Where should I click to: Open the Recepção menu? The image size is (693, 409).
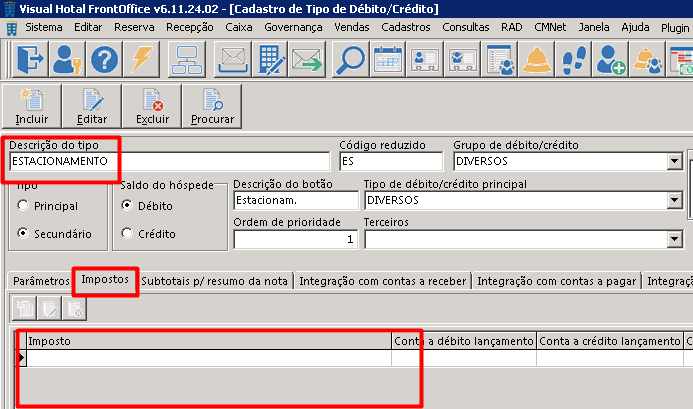pyautogui.click(x=190, y=27)
